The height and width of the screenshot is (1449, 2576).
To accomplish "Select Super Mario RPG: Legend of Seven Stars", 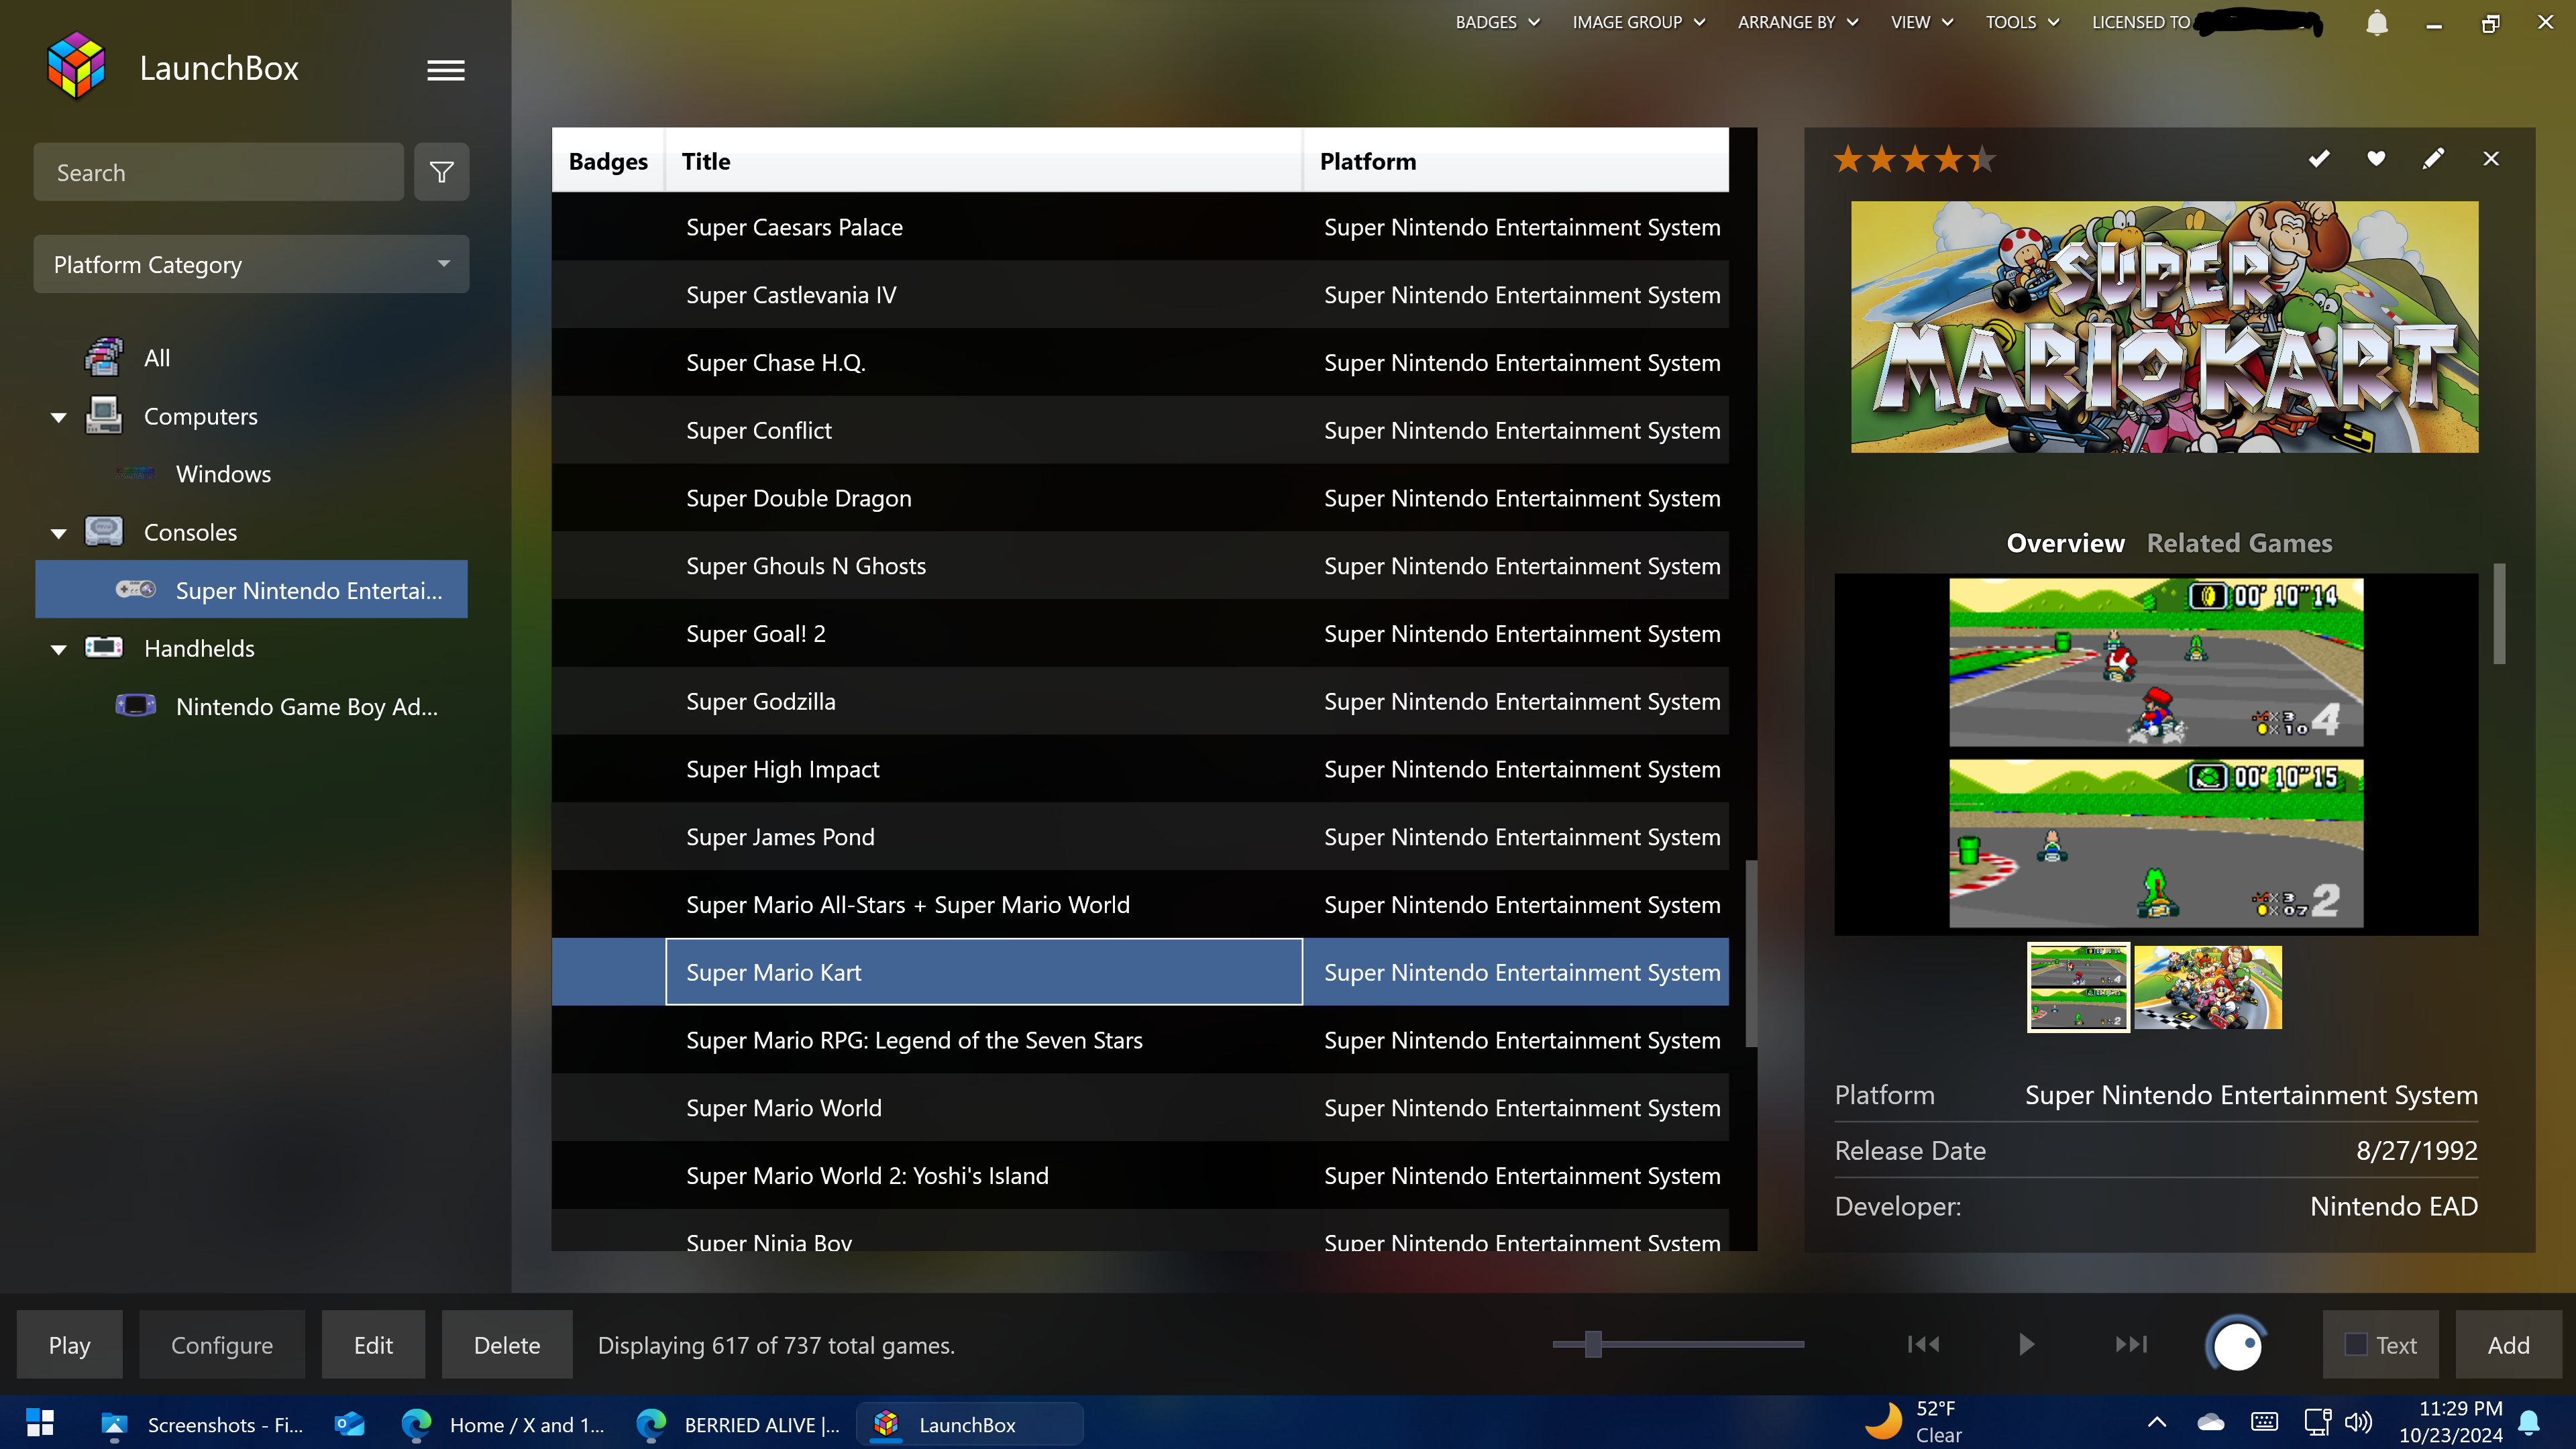I will 1140,1039.
